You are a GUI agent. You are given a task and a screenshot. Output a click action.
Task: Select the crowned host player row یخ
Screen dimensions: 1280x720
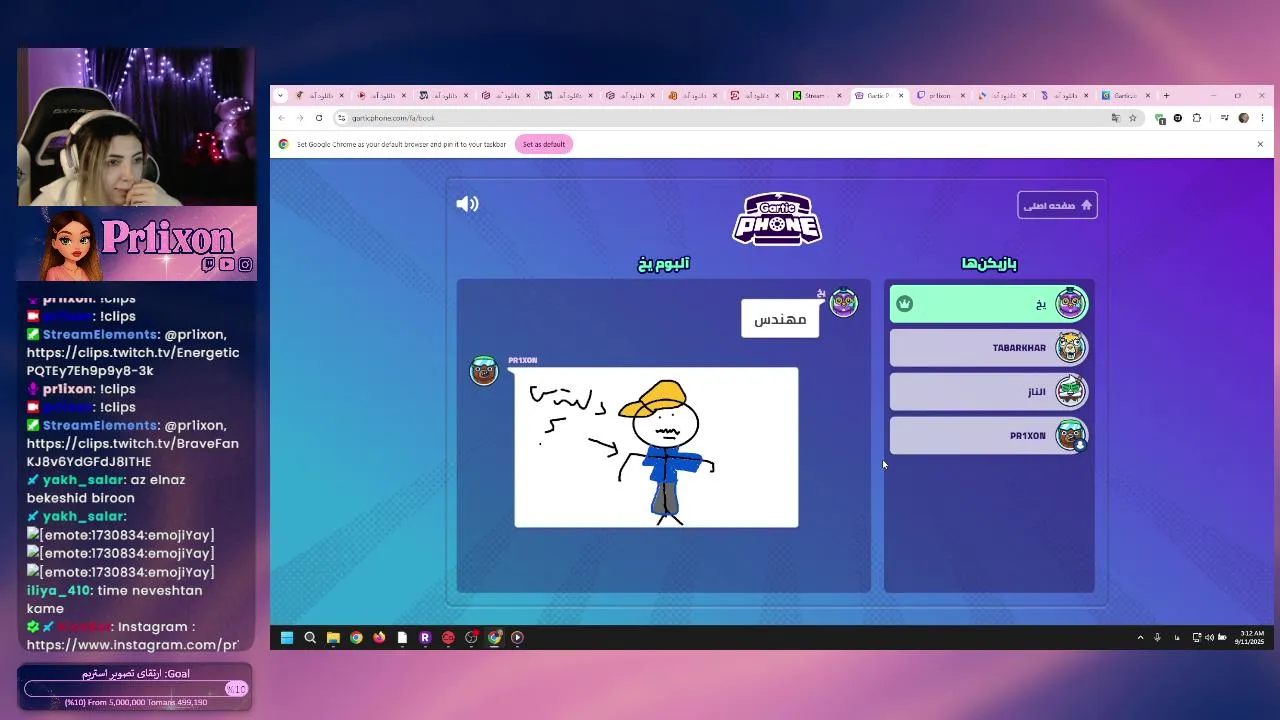coord(989,304)
